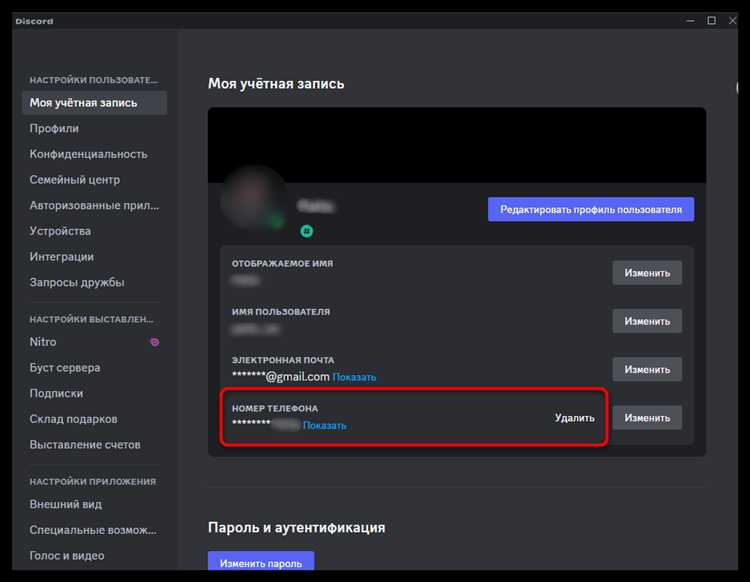Reveal the phone number via Показать link

point(324,426)
